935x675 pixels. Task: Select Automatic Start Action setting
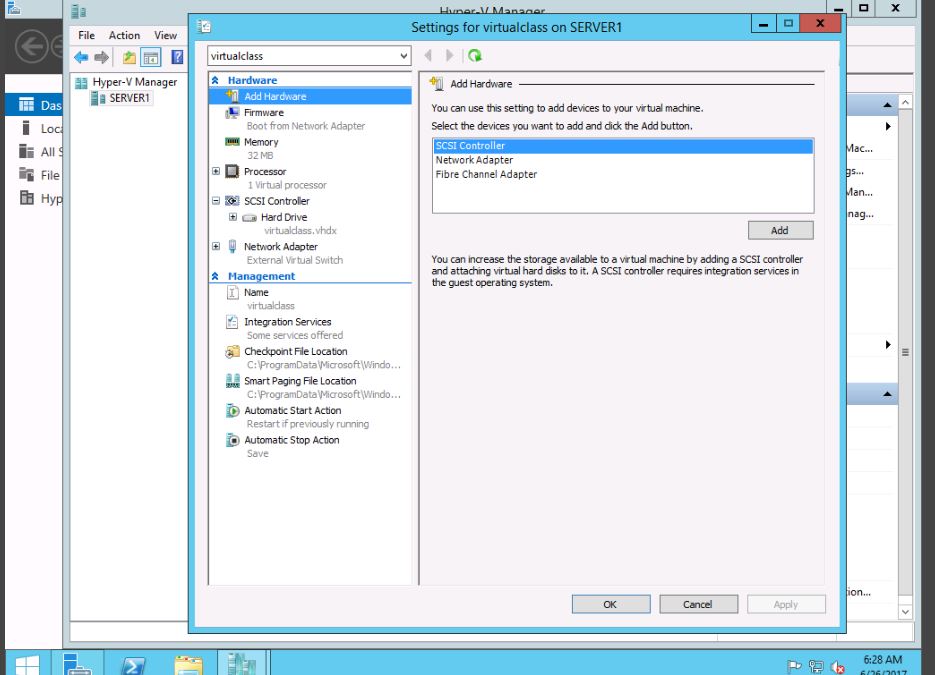click(x=292, y=411)
